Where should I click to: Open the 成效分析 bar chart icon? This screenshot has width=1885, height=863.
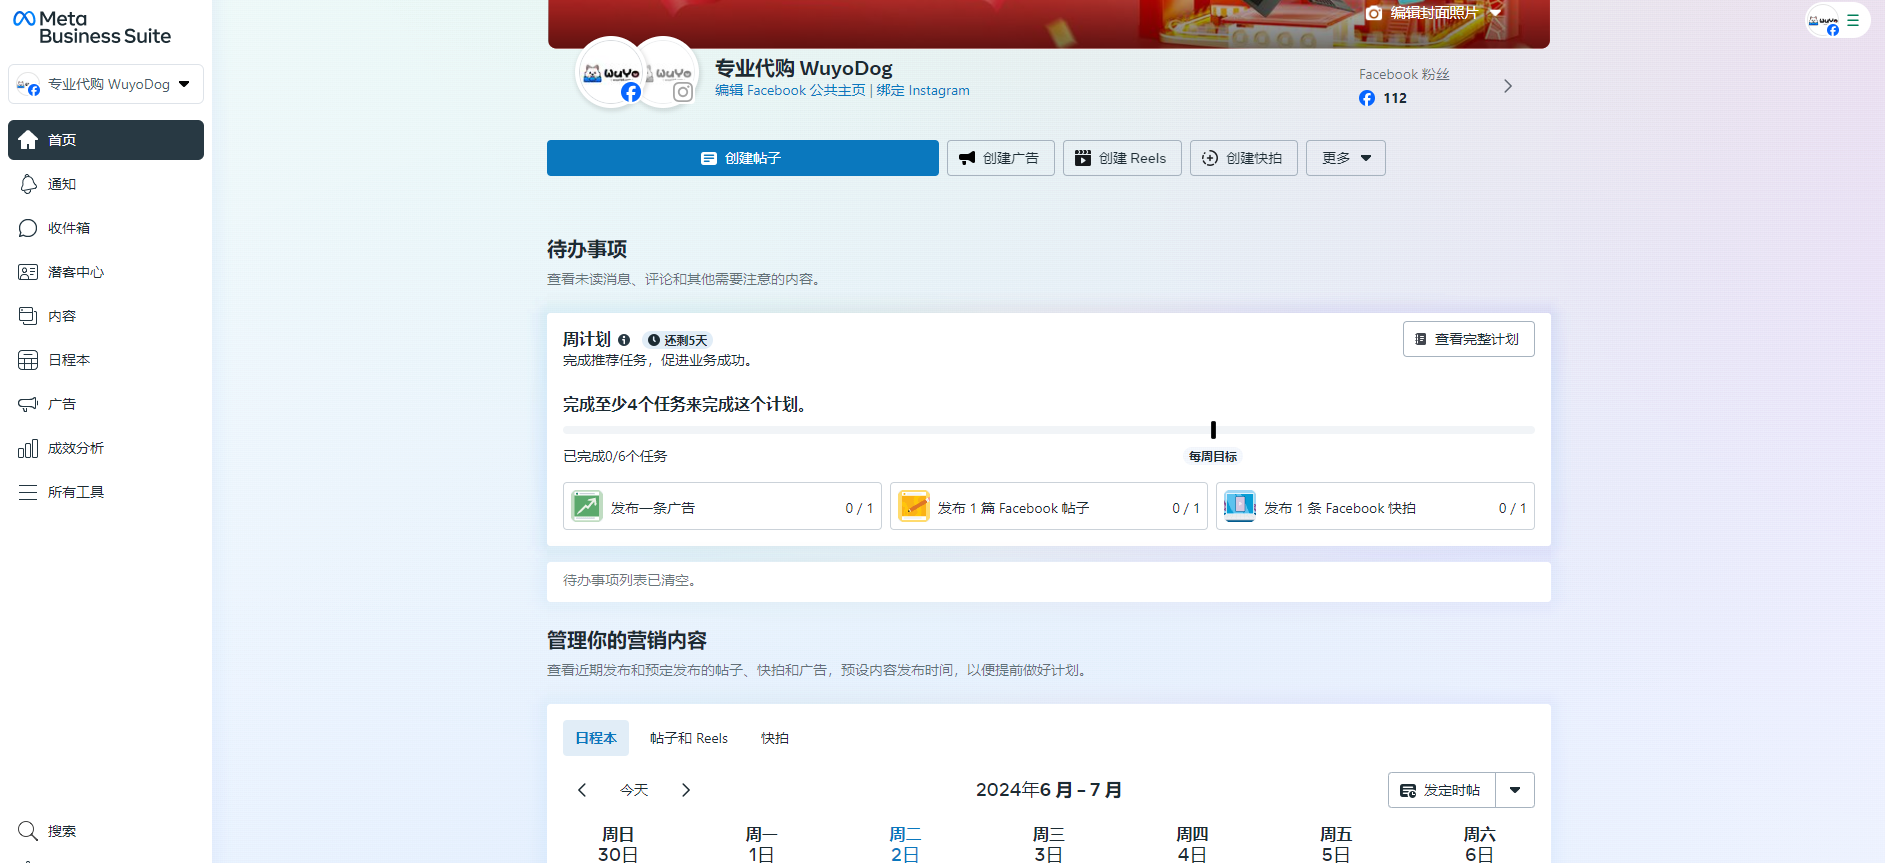click(28, 448)
